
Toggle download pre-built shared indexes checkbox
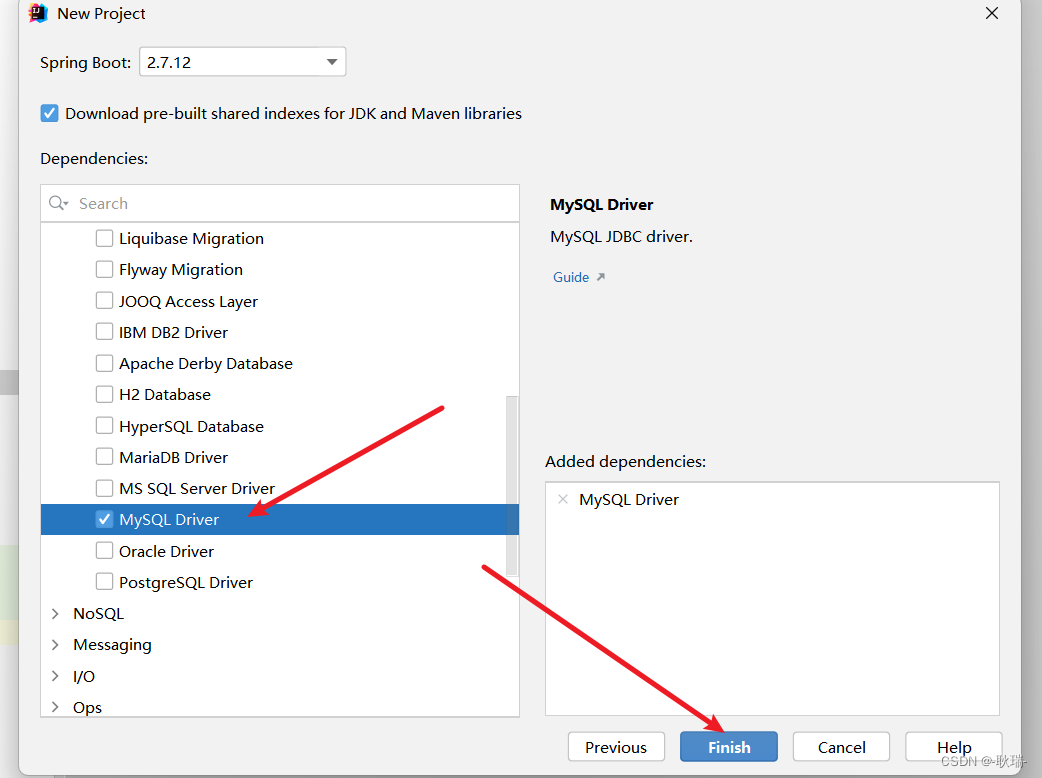click(49, 113)
